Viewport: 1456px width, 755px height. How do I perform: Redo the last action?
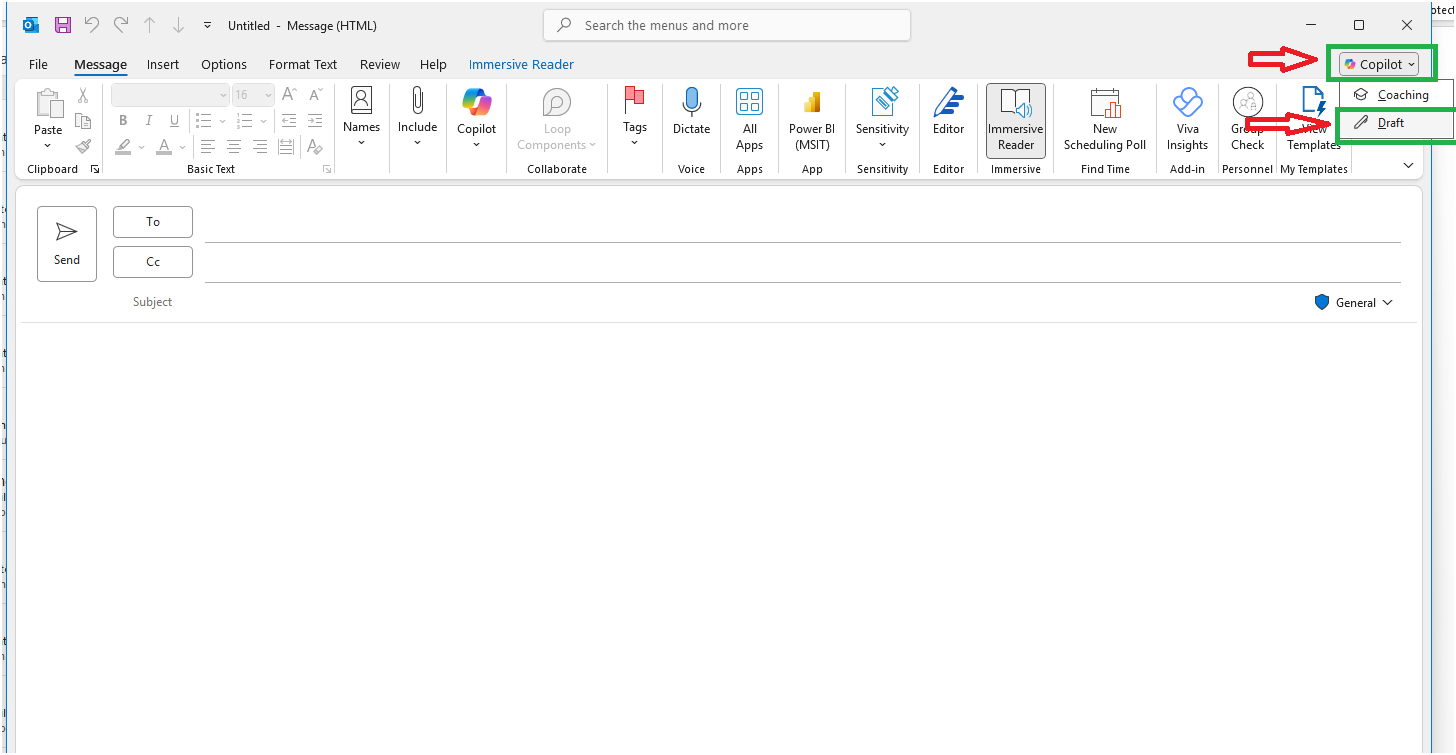point(121,25)
